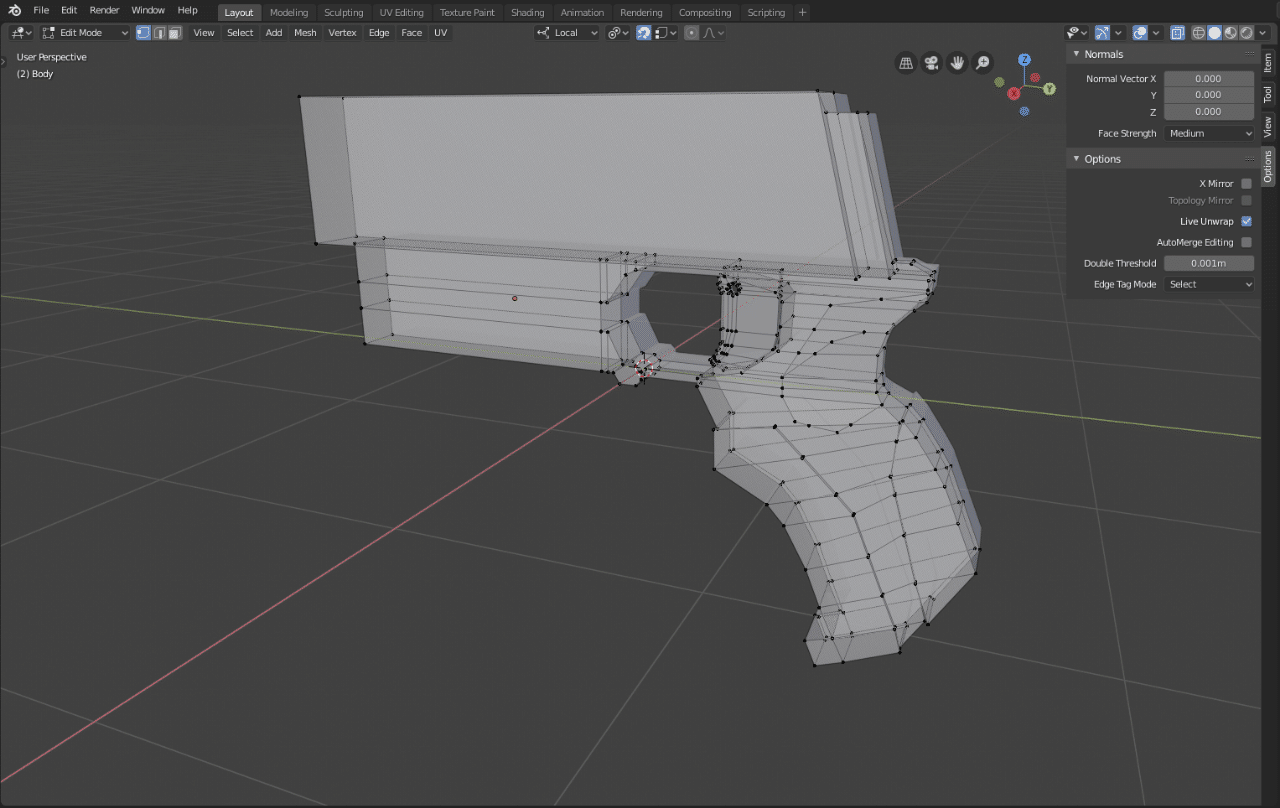Switch to the Modeling workspace tab
1280x808 pixels.
289,12
